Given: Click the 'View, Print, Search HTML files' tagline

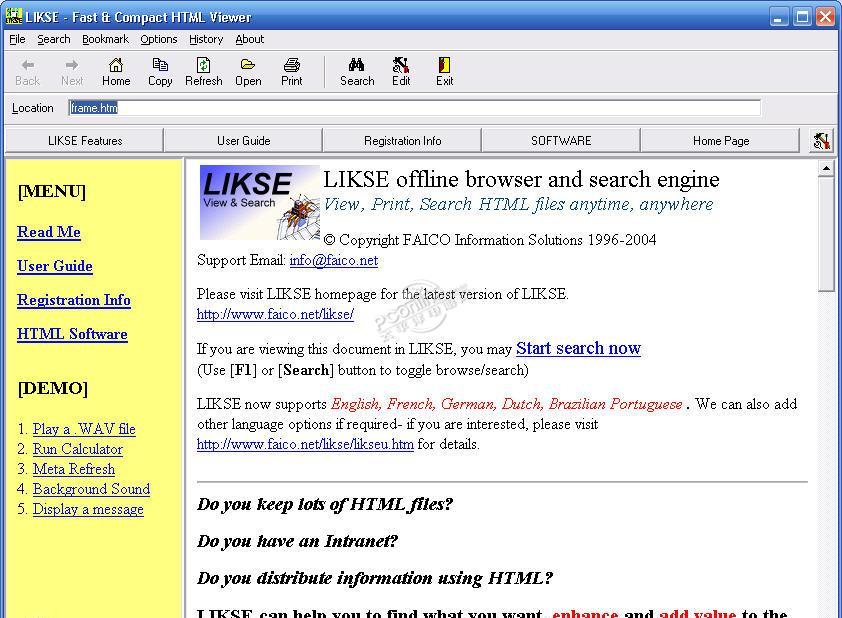Looking at the screenshot, I should click(x=518, y=205).
